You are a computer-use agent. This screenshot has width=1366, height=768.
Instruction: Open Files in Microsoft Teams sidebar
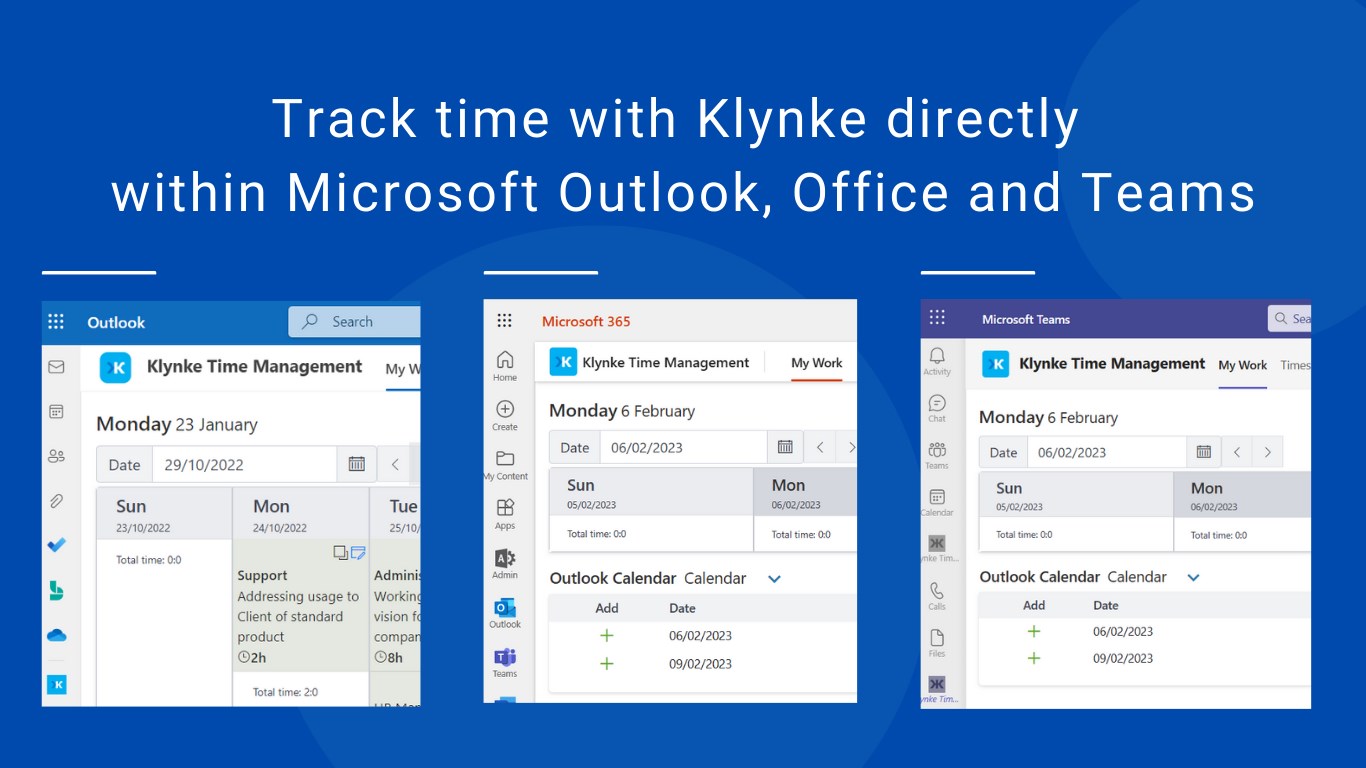(x=937, y=643)
